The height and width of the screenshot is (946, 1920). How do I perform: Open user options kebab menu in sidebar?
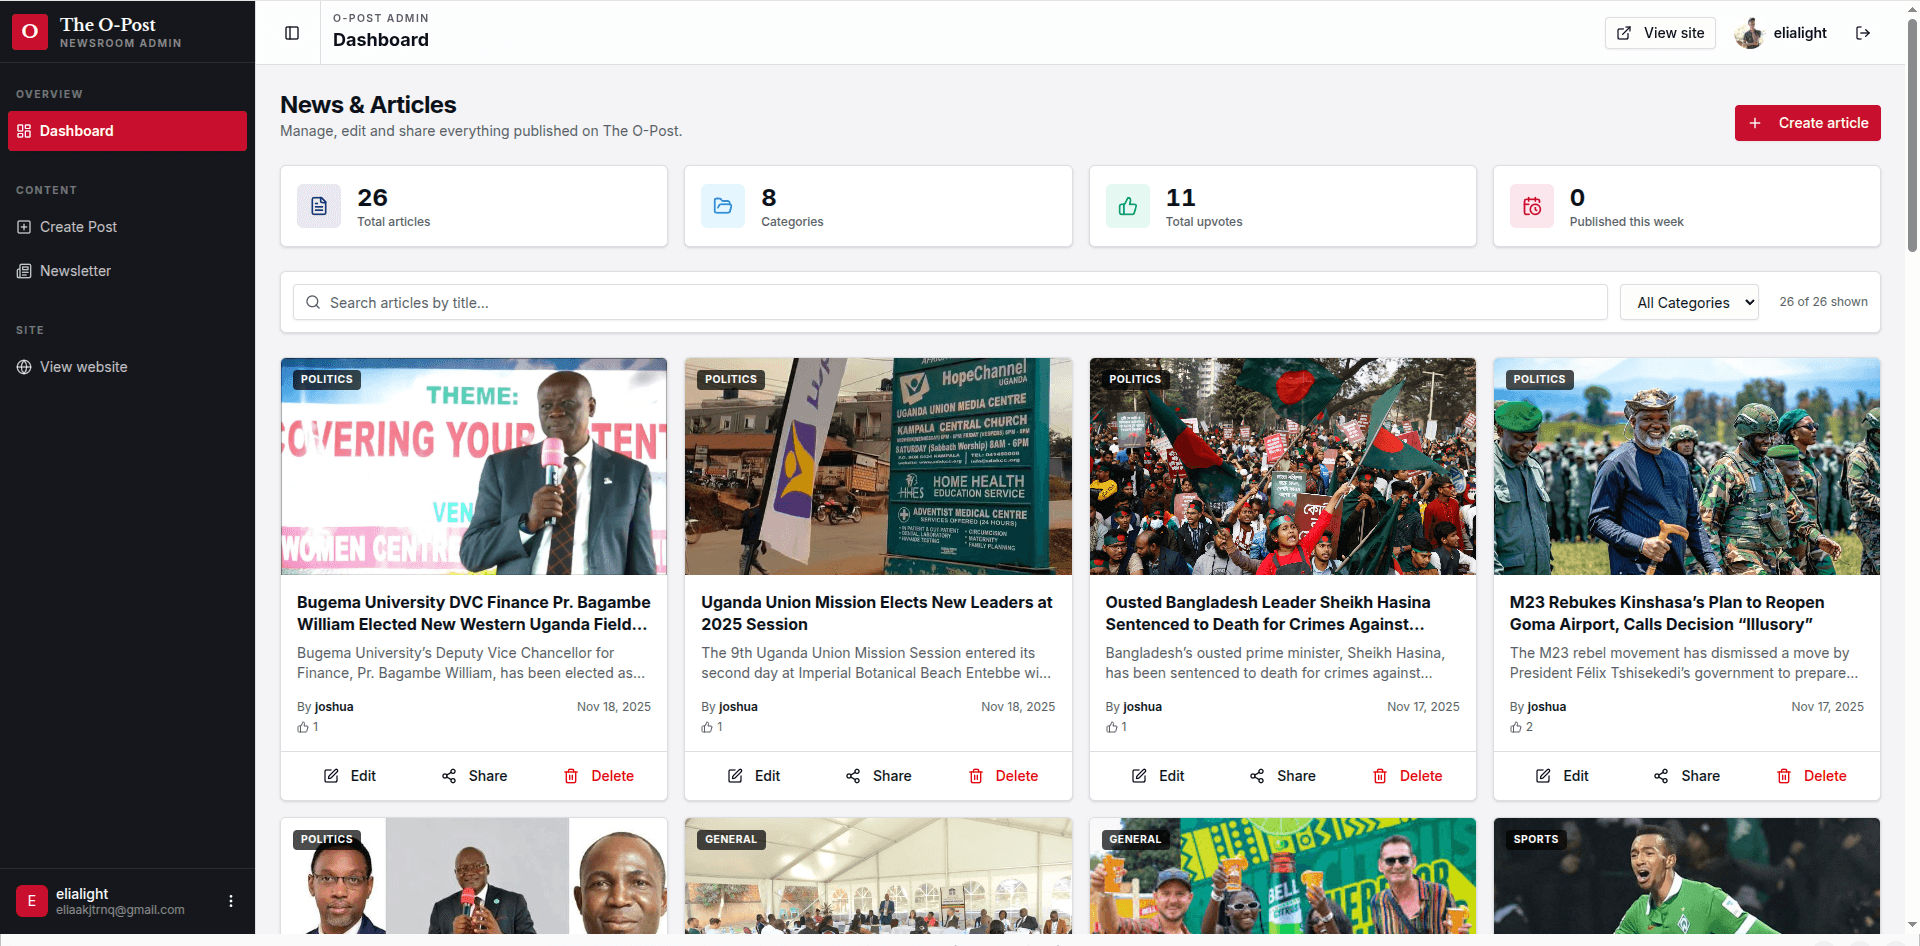click(x=231, y=901)
